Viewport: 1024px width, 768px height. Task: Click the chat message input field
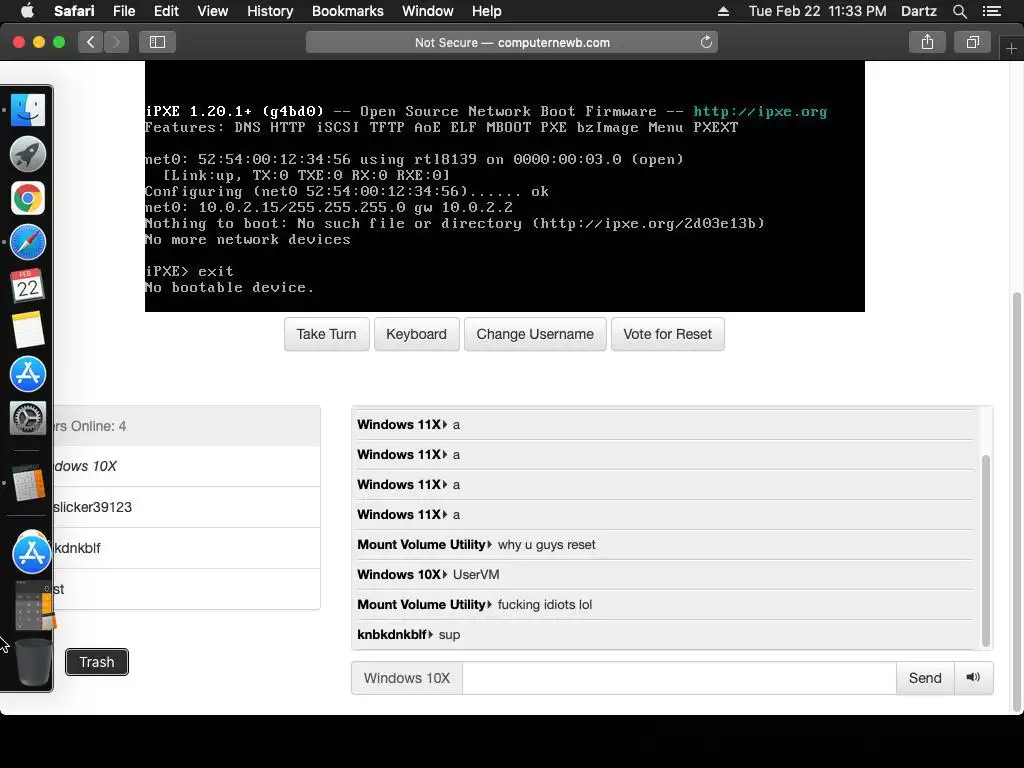(679, 678)
